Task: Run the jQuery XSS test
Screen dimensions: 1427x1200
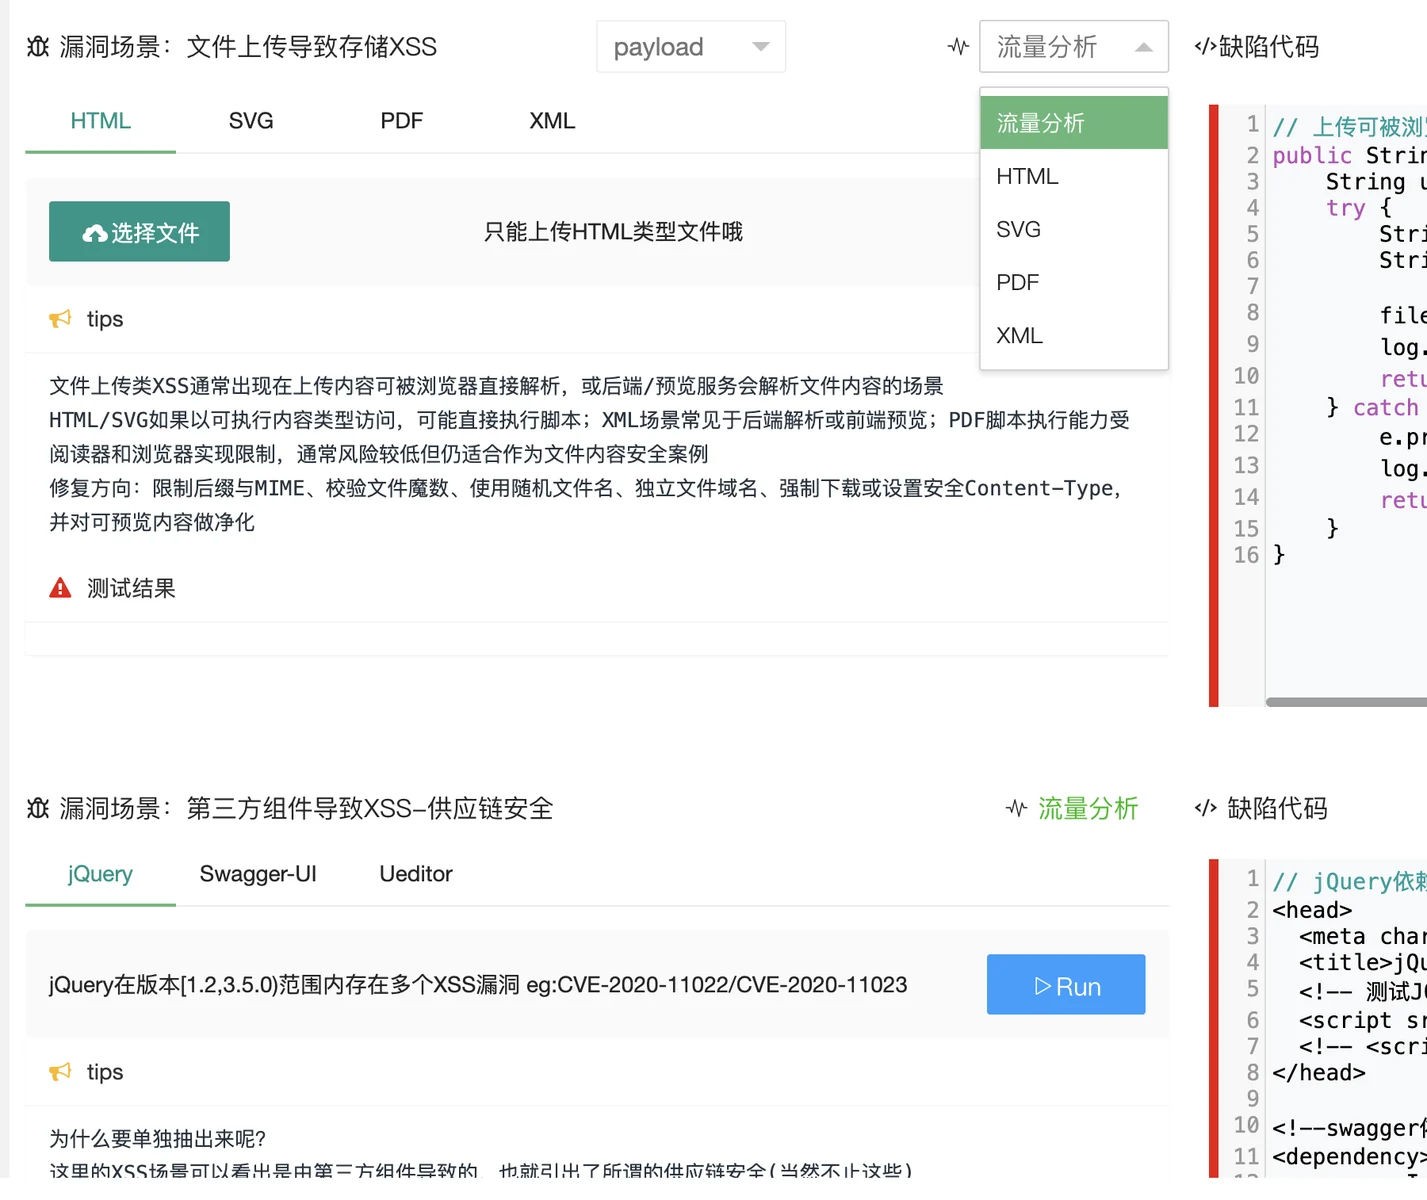Action: coord(1066,985)
